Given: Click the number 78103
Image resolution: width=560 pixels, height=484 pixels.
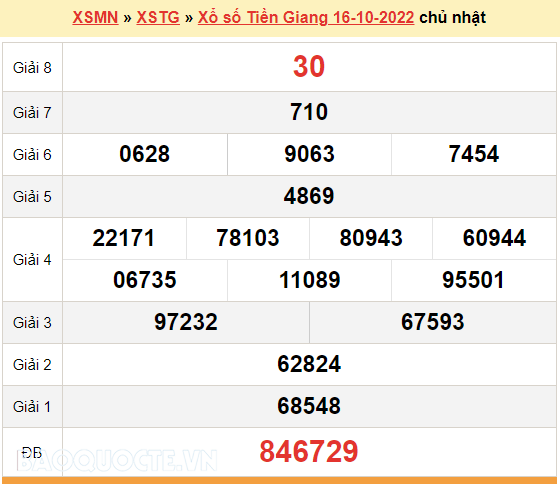Looking at the screenshot, I should [248, 238].
